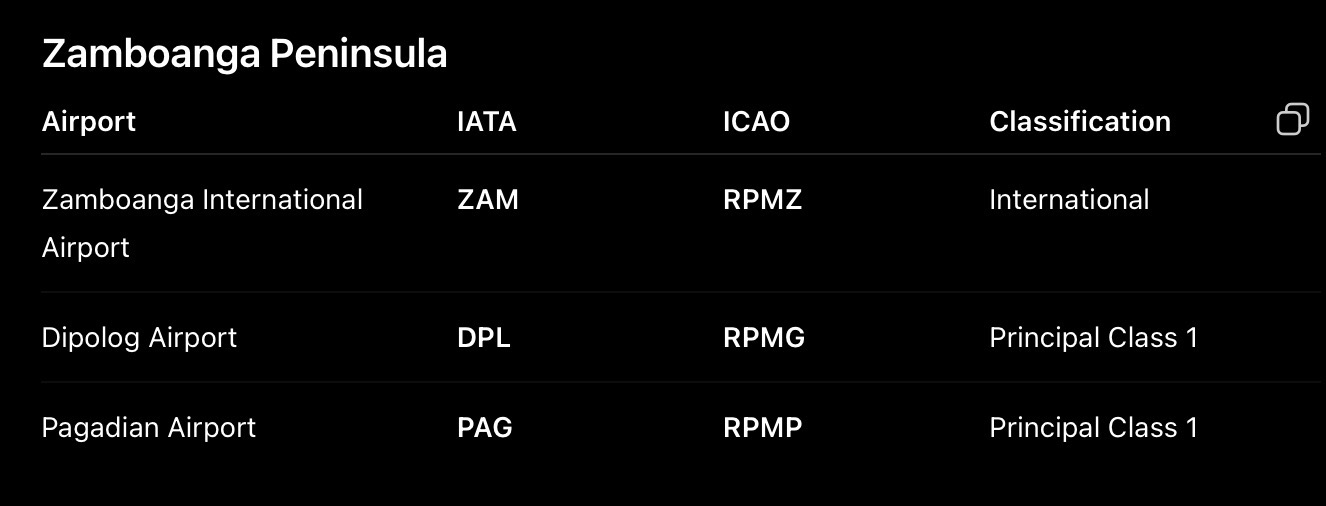This screenshot has height=506, width=1326.
Task: Click the Airport column header
Action: tap(89, 121)
